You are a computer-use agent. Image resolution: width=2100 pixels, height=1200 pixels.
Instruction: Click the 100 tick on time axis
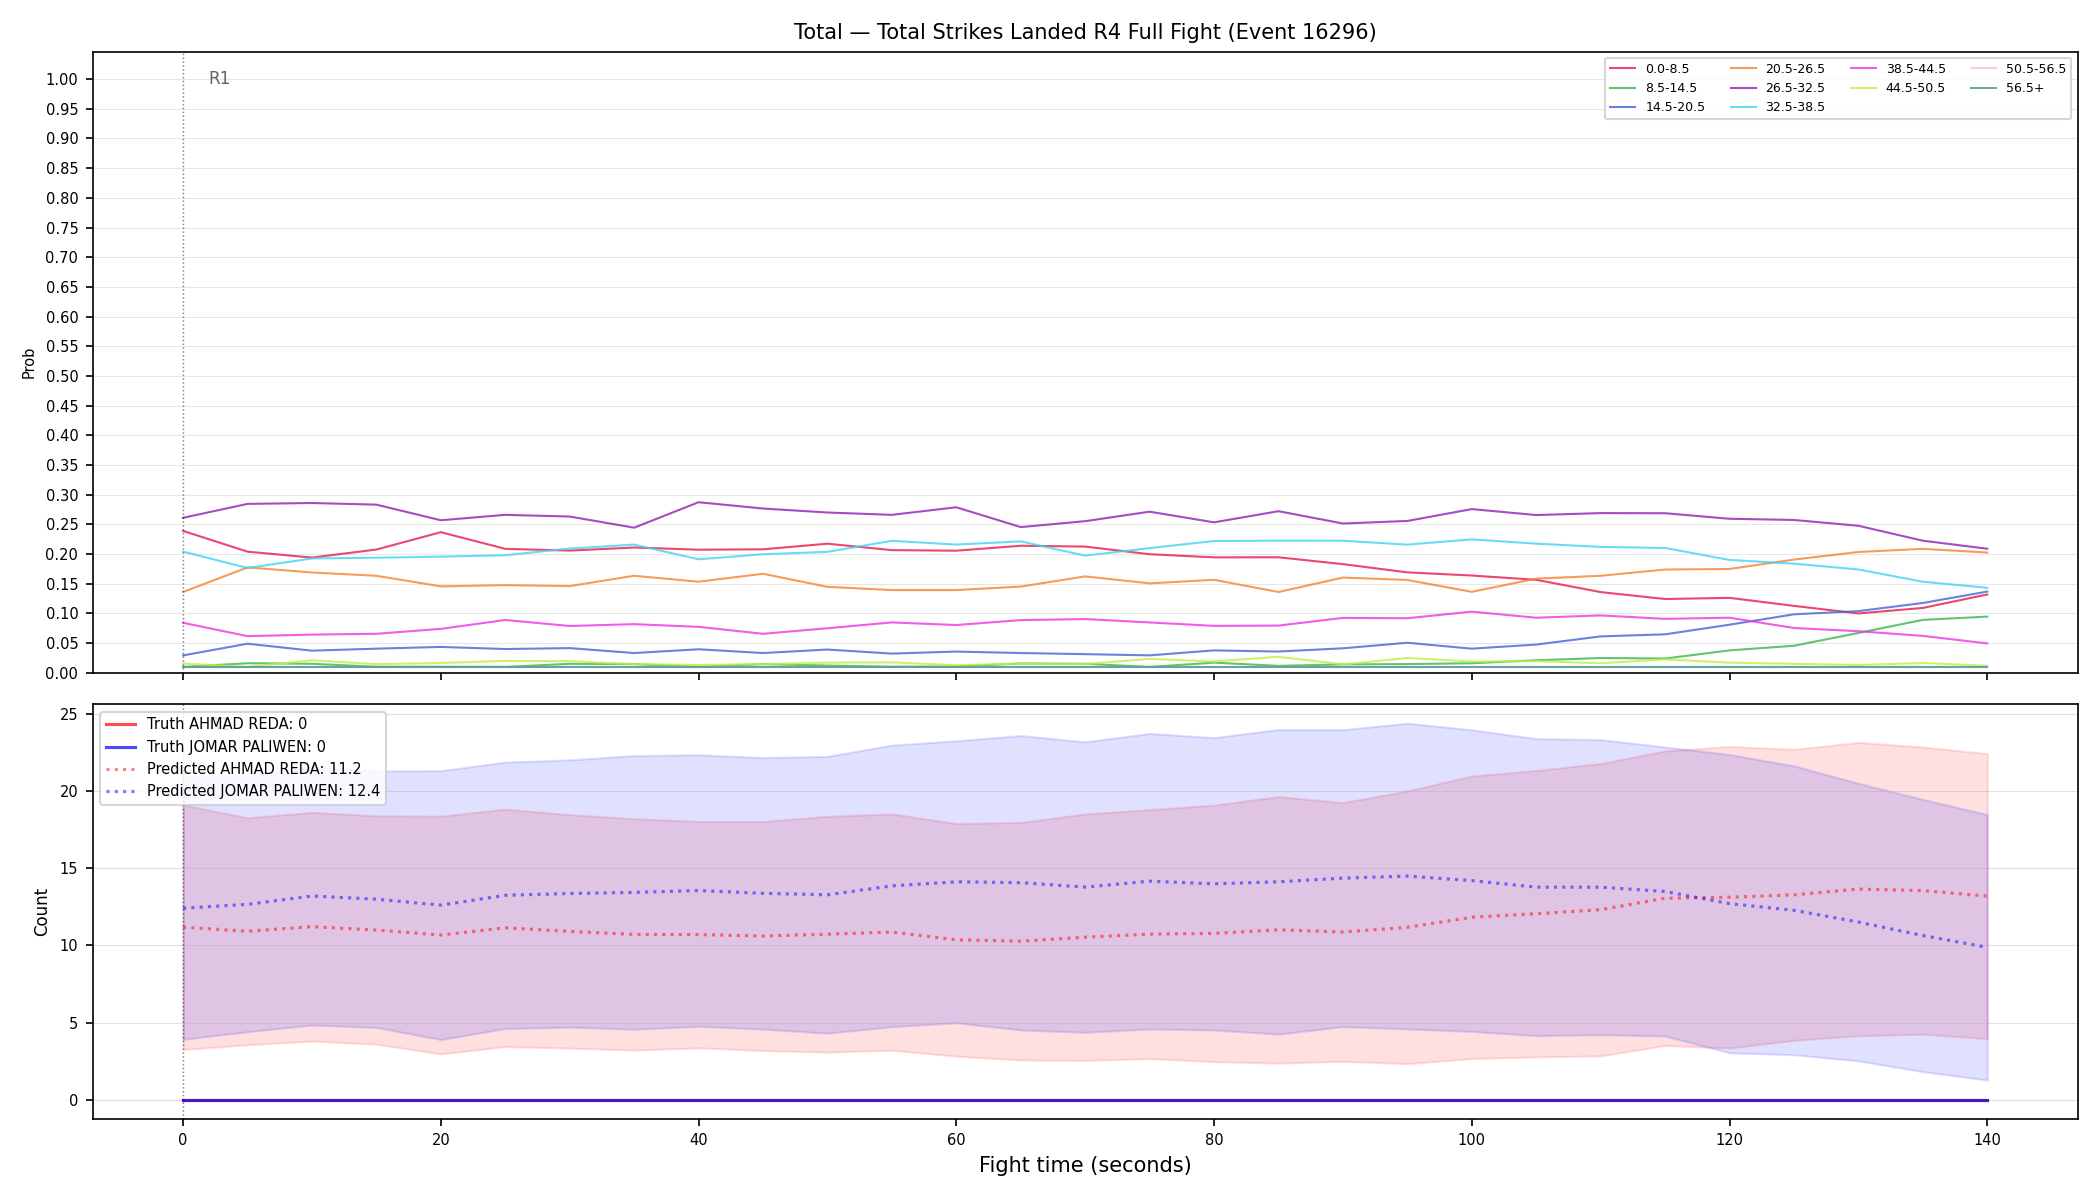(x=1471, y=1139)
